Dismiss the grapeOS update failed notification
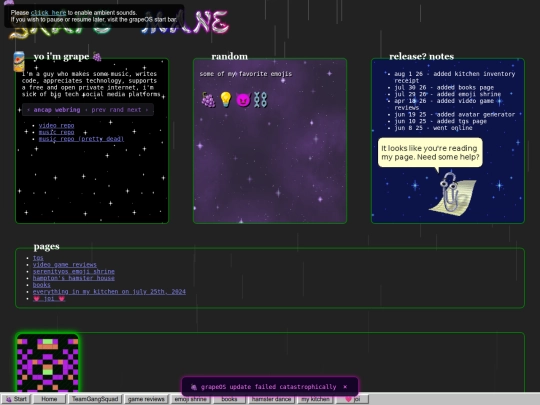This screenshot has width=540, height=405. (345, 387)
